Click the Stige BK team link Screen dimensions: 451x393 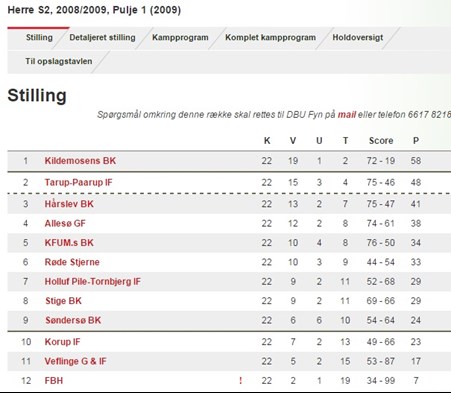click(x=63, y=301)
